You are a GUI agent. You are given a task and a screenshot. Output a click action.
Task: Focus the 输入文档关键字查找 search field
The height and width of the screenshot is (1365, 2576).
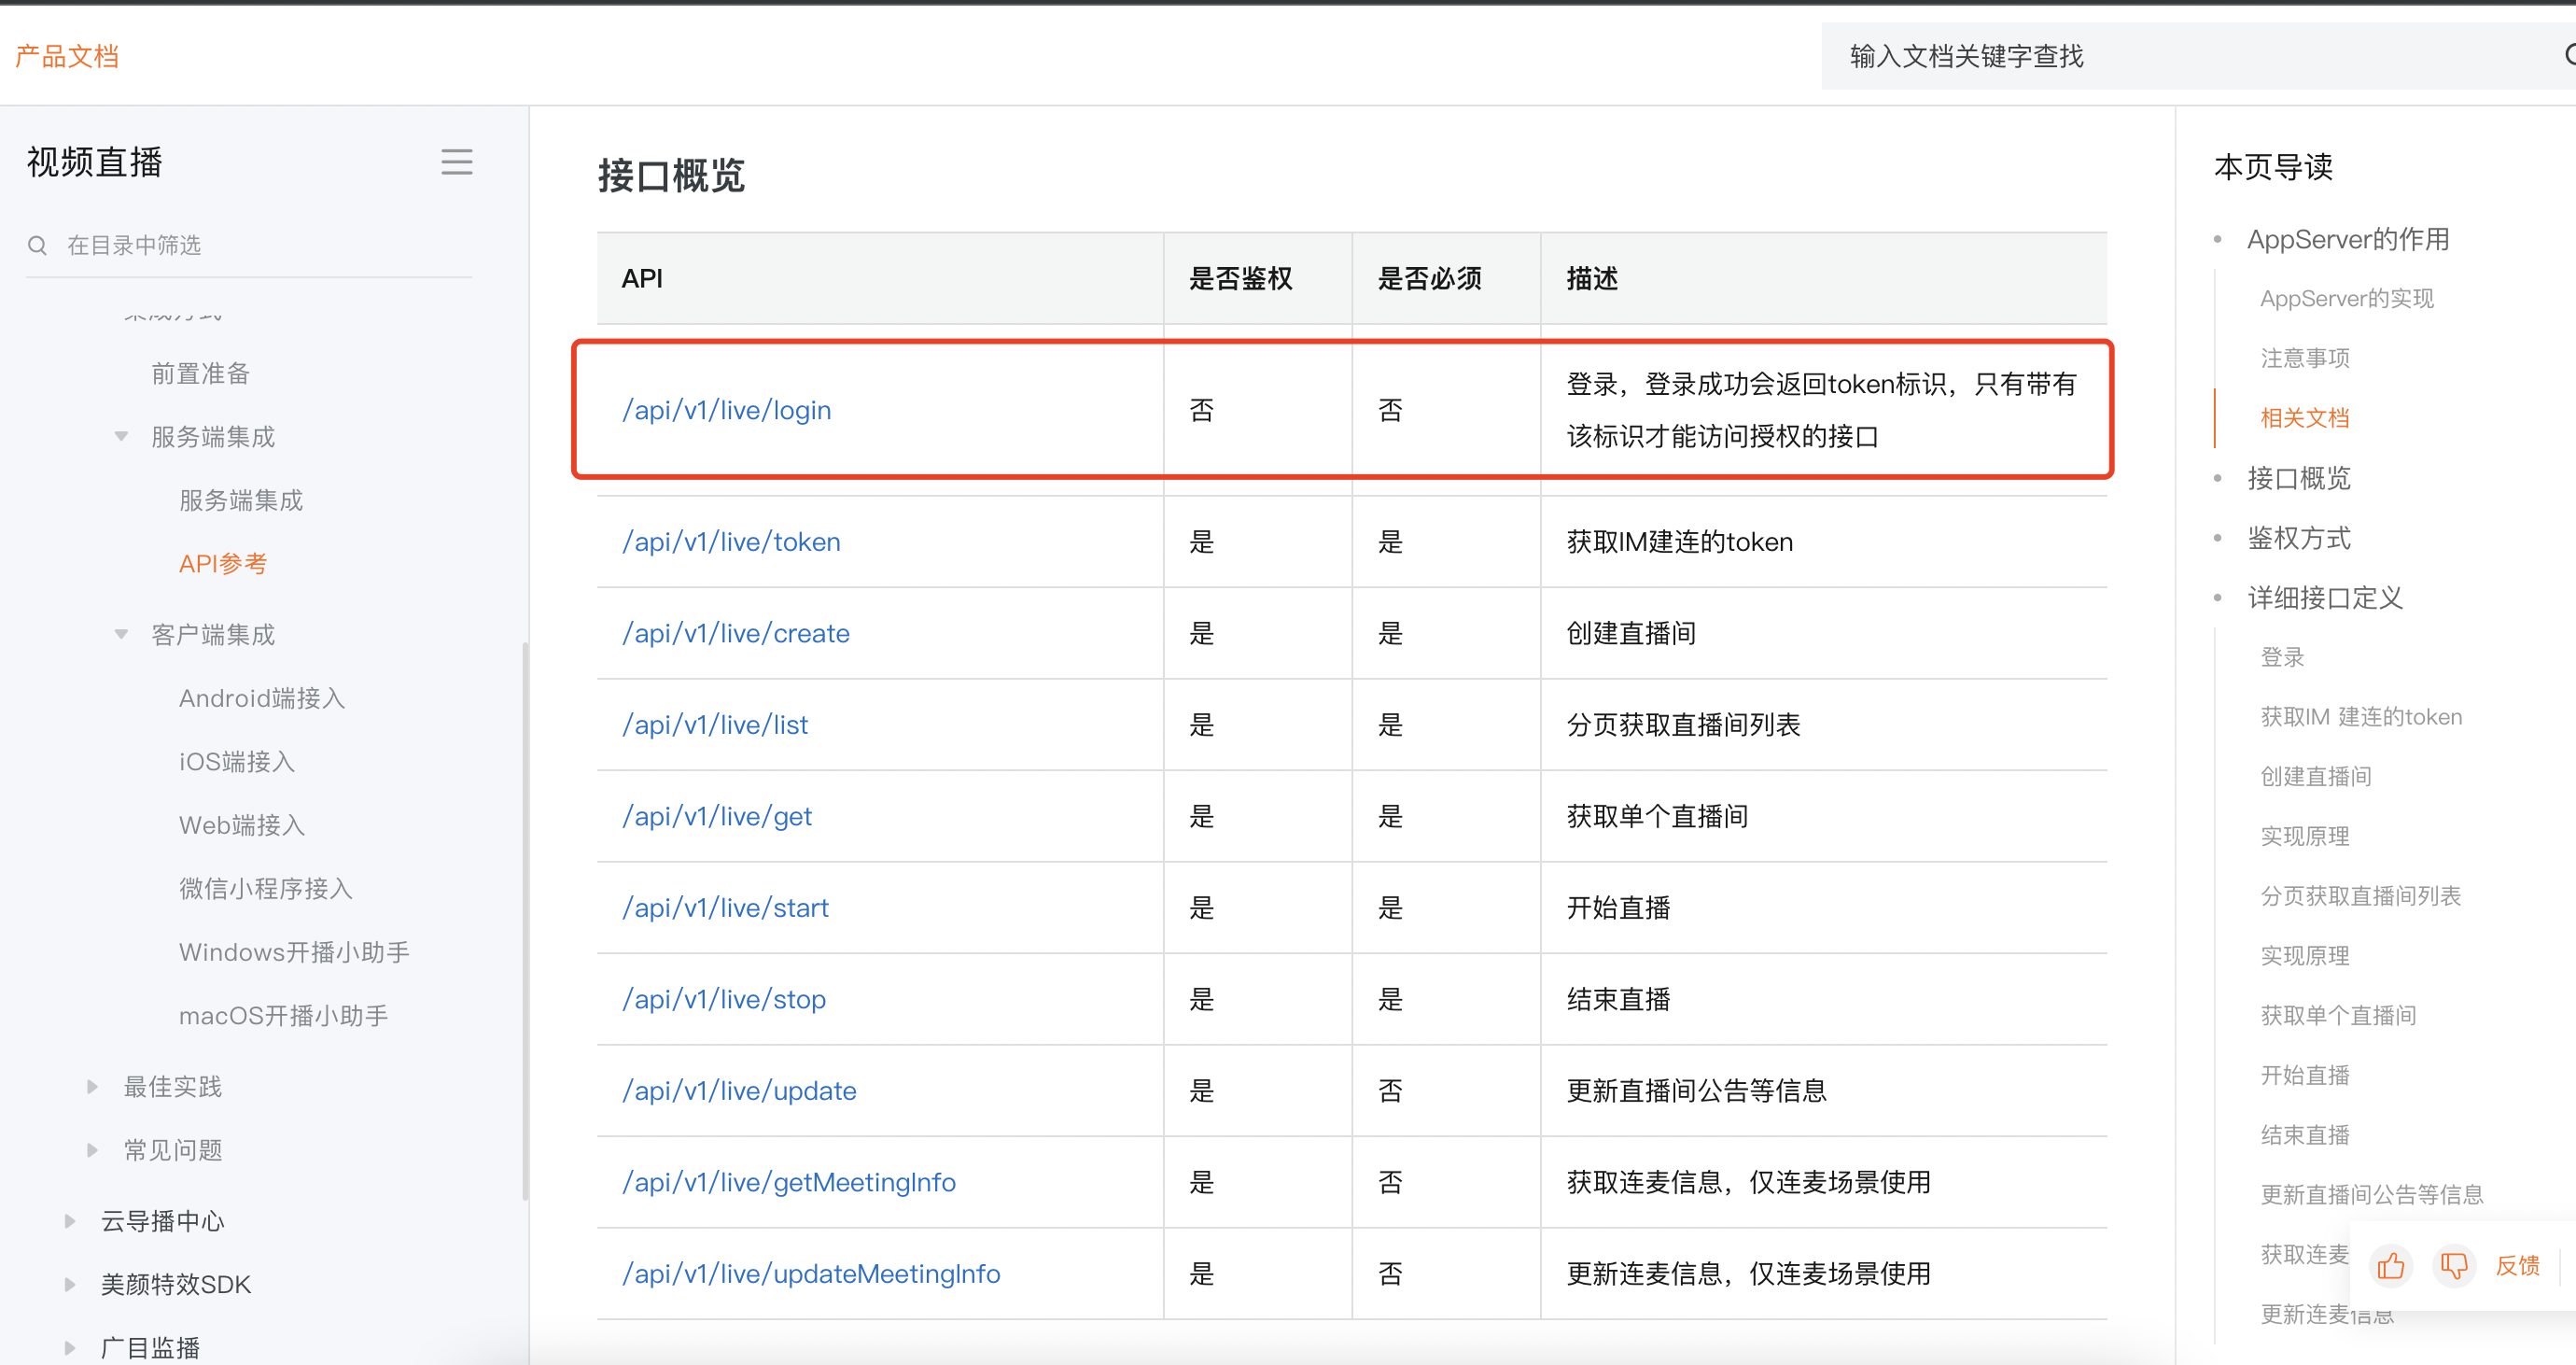2198,56
